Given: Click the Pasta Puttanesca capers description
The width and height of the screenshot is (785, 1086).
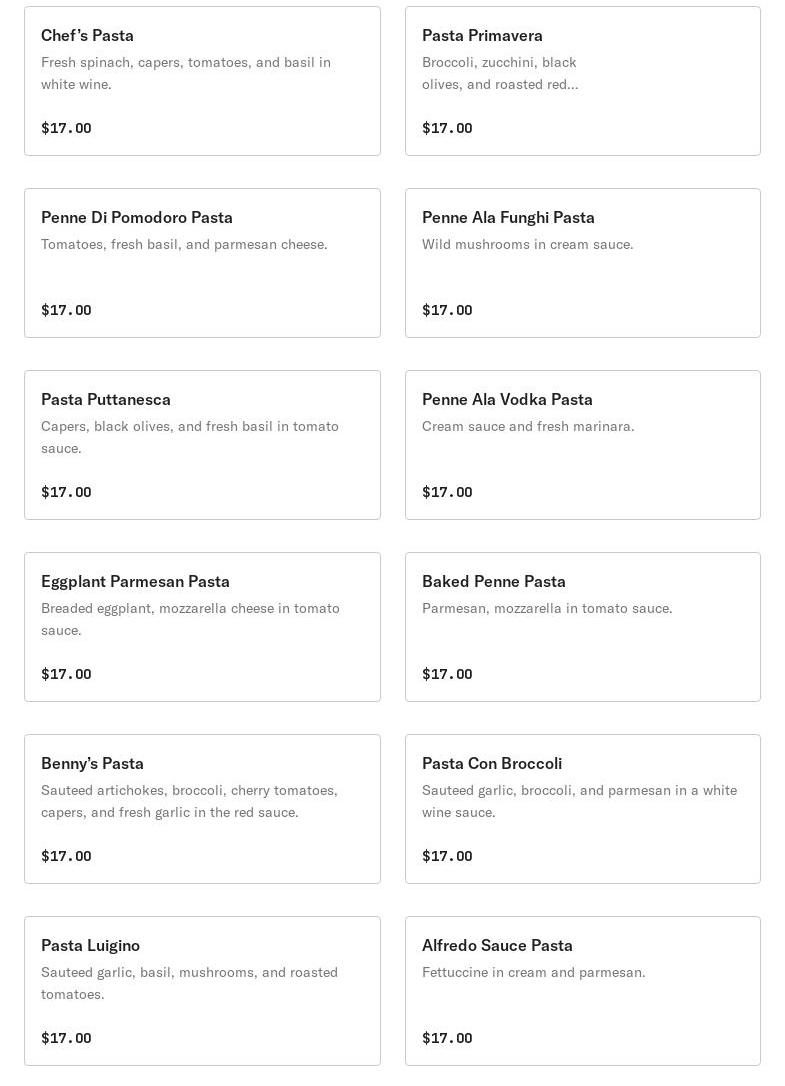Looking at the screenshot, I should point(189,437).
